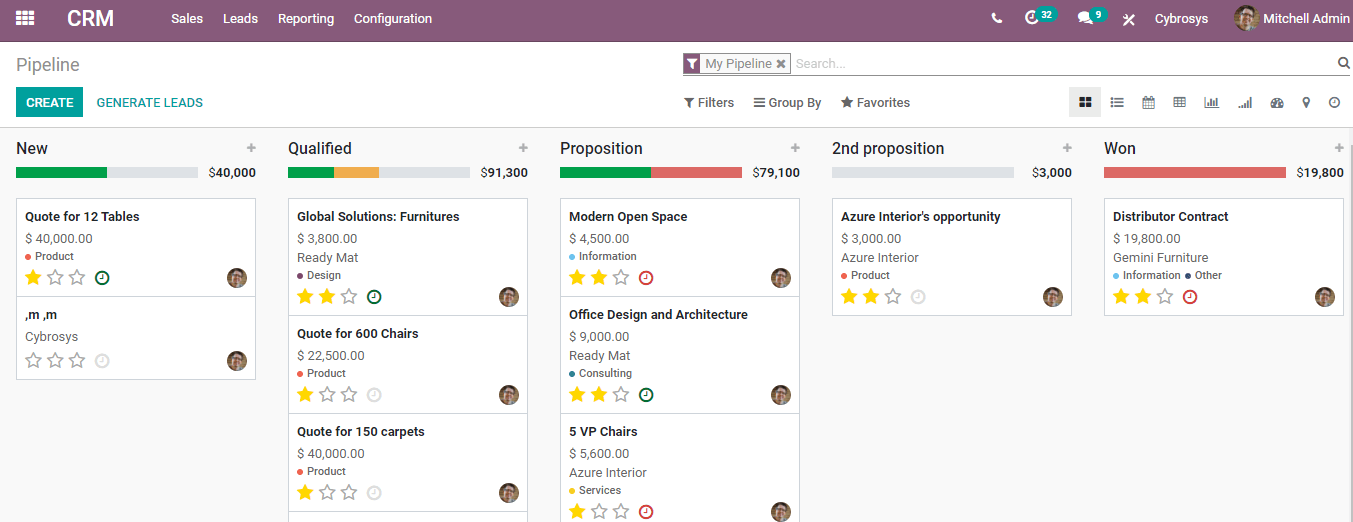
Task: Open activity clock on 5 VP Chairs card
Action: tap(646, 512)
